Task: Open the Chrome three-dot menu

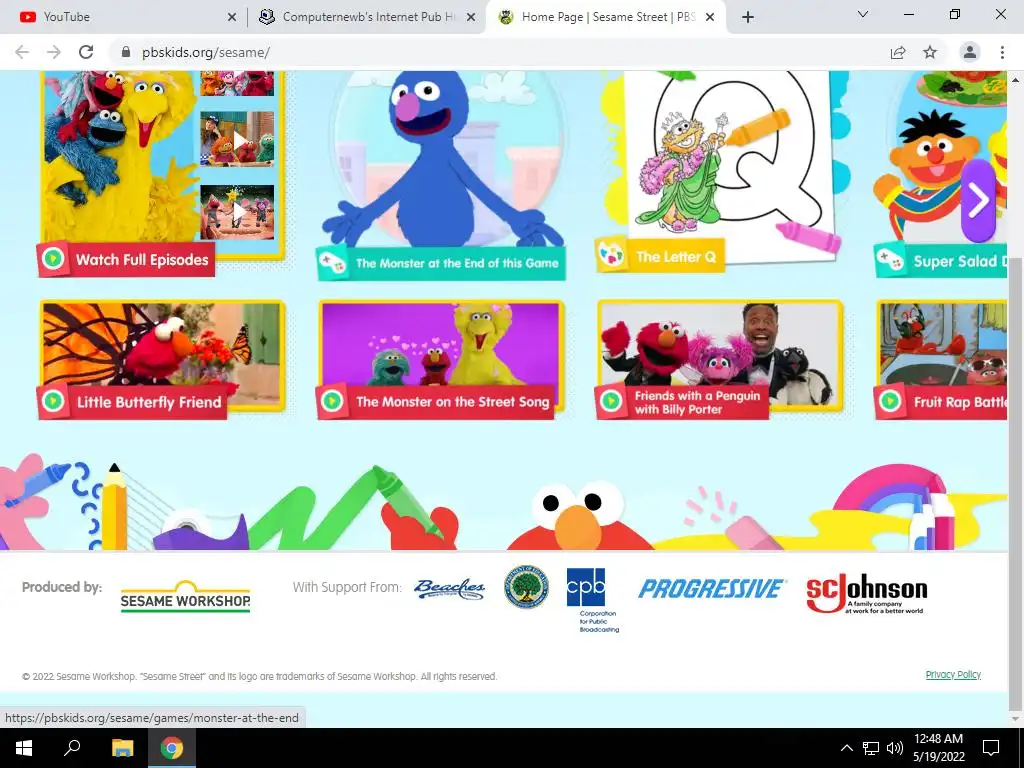Action: click(1002, 52)
